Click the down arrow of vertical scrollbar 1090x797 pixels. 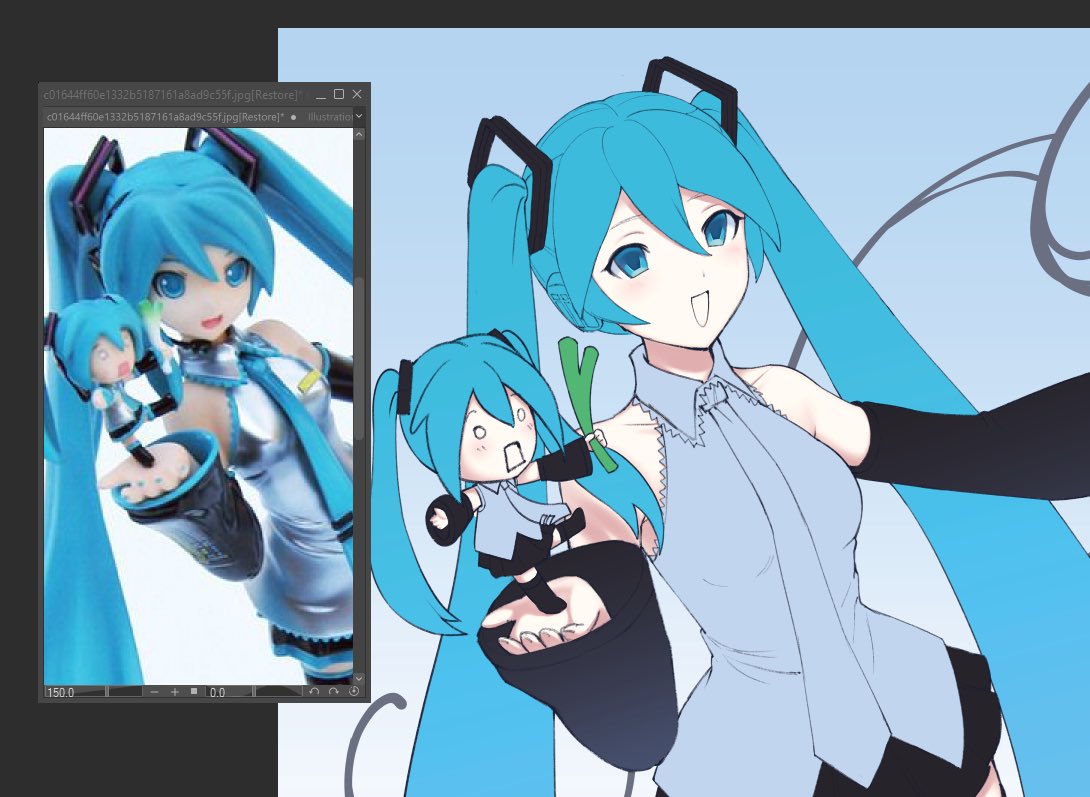359,677
